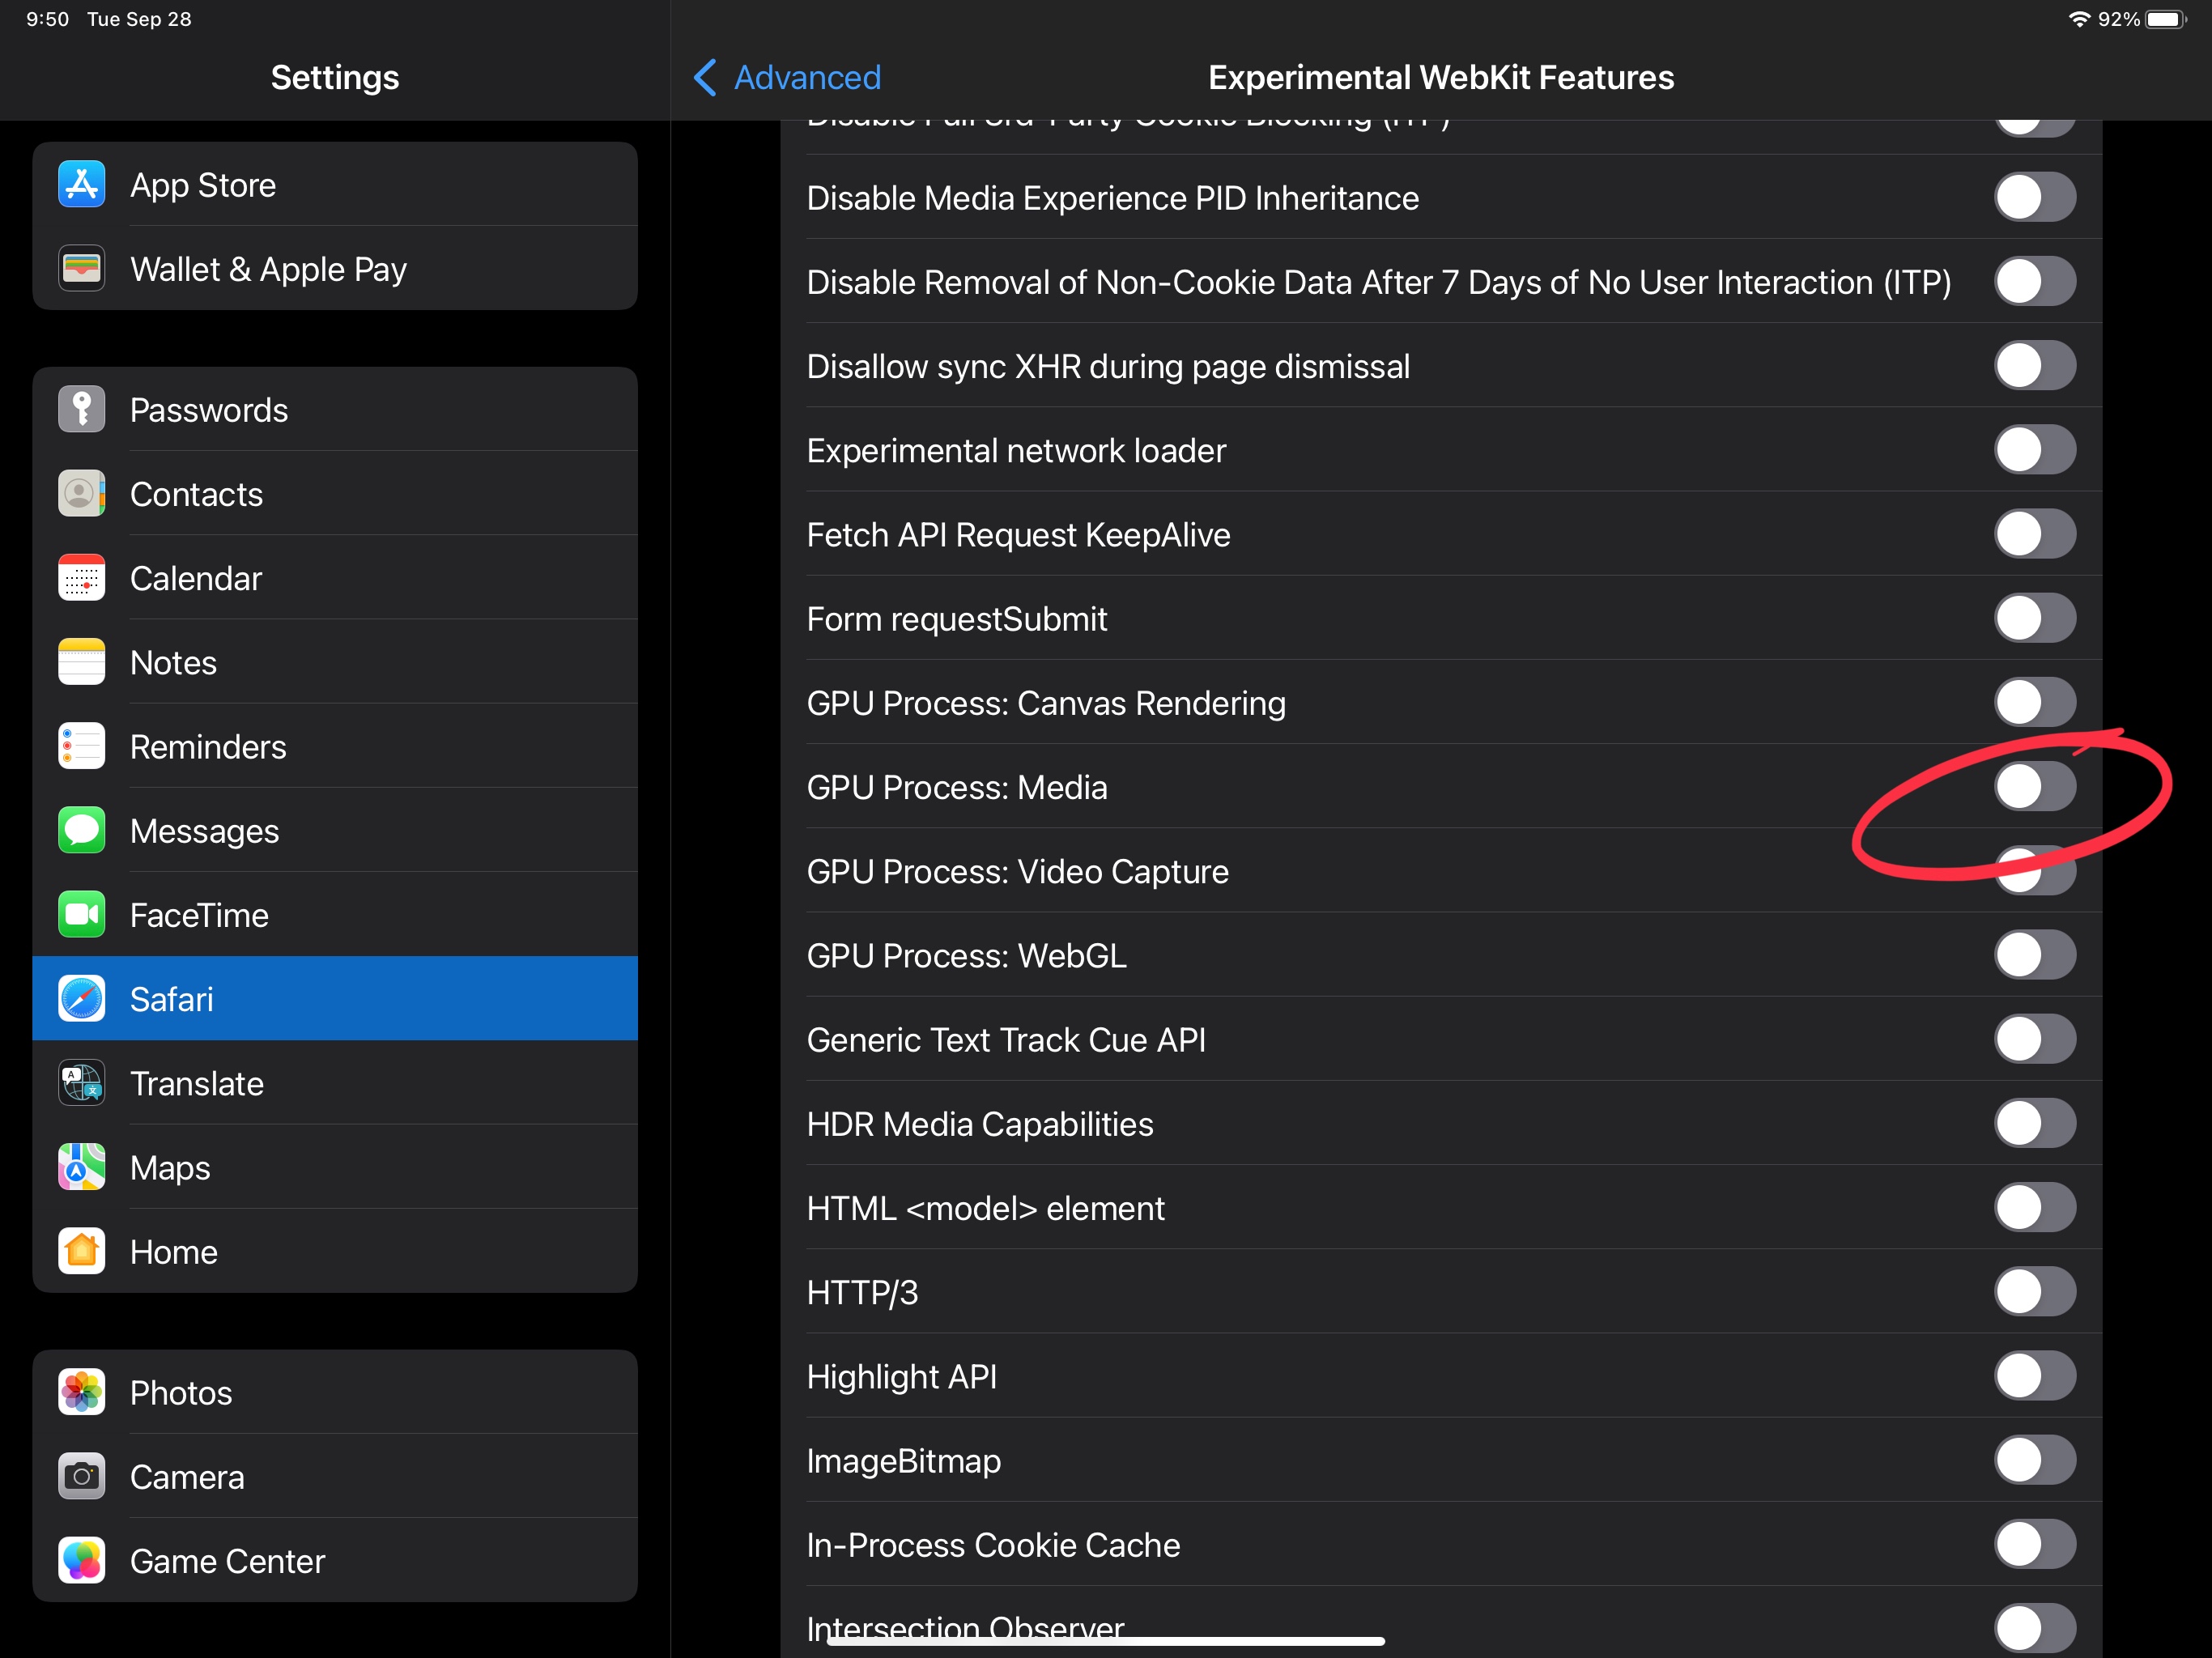Open Wallet & Apple Pay settings
Viewport: 2212px width, 1658px height.
coord(335,269)
